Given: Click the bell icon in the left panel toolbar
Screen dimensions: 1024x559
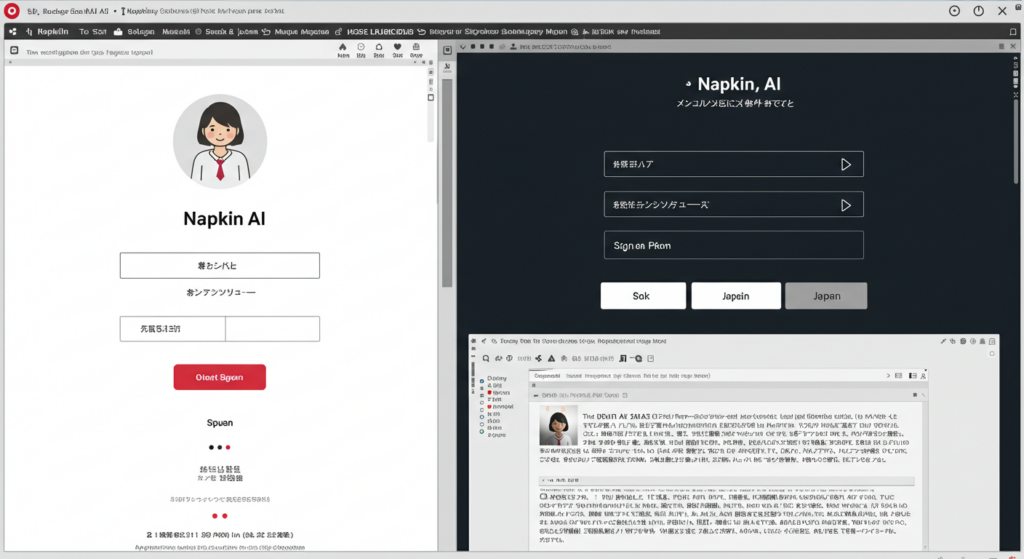Looking at the screenshot, I should 379,47.
